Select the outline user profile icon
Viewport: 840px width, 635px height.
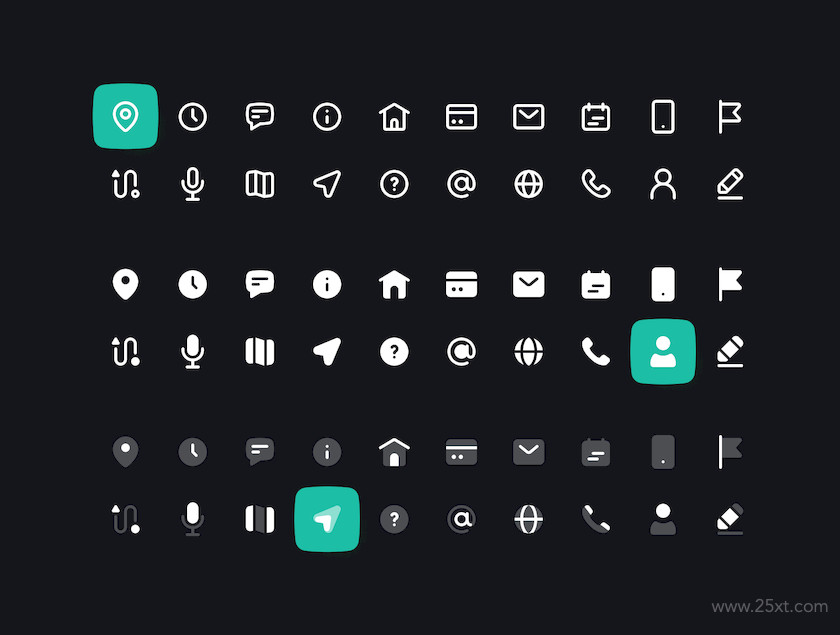pyautogui.click(x=663, y=184)
